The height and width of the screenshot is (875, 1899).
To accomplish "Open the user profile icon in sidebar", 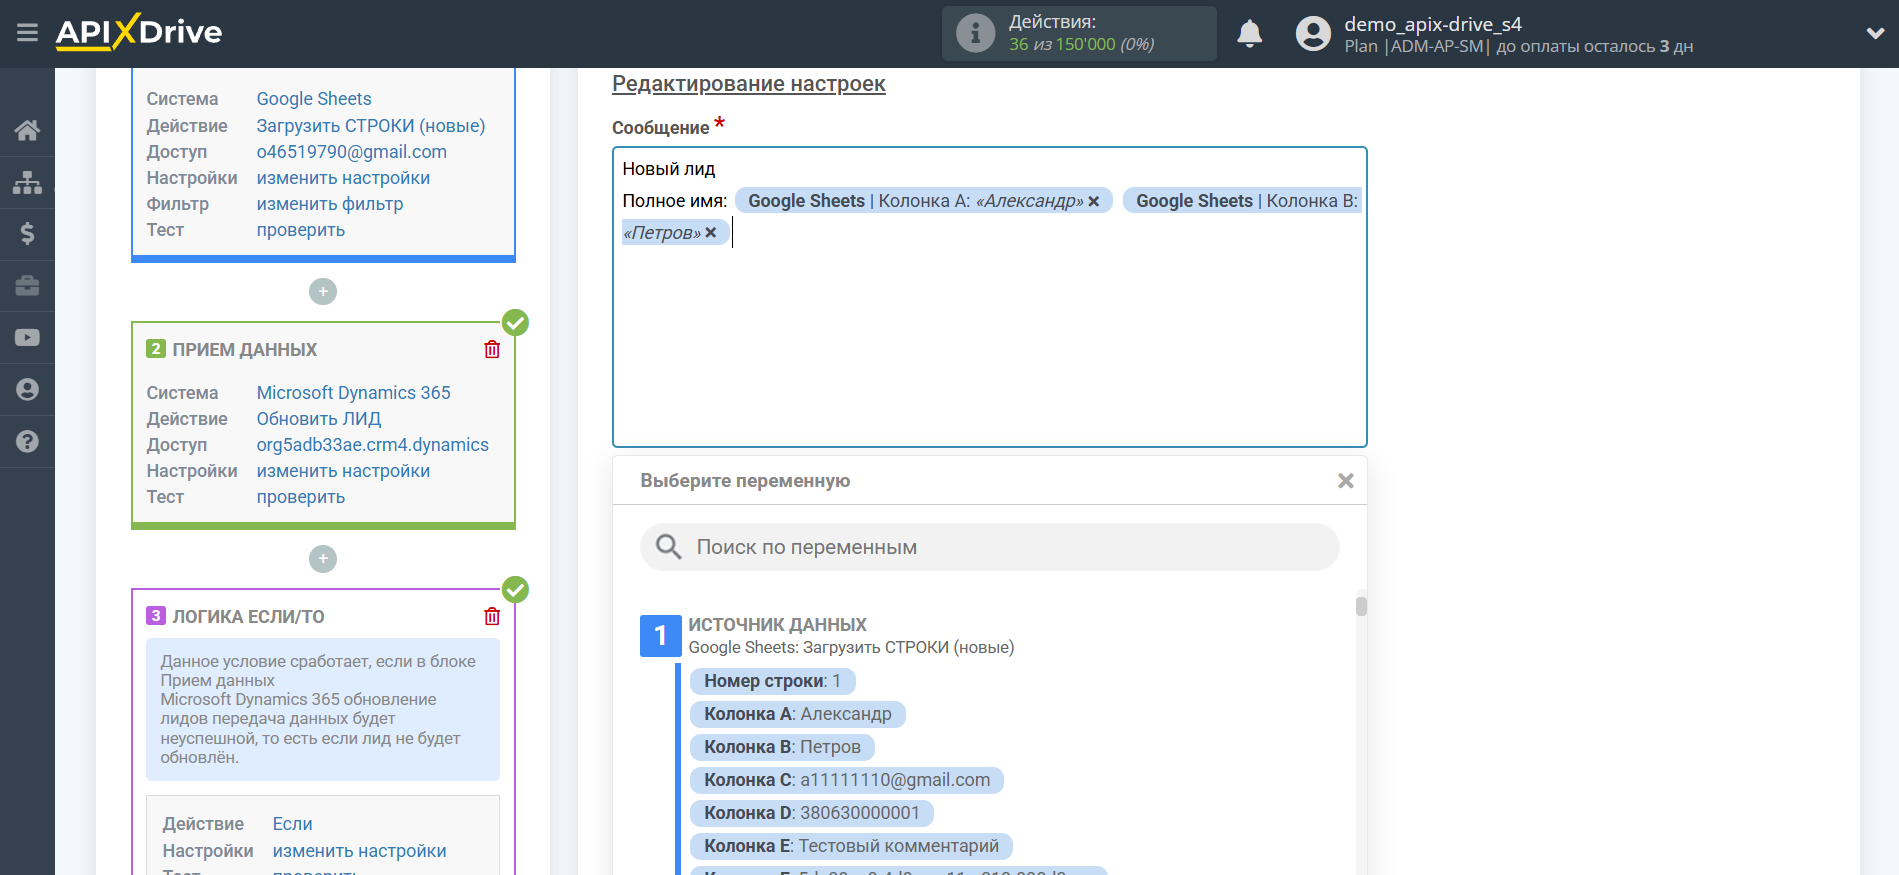I will pos(27,389).
